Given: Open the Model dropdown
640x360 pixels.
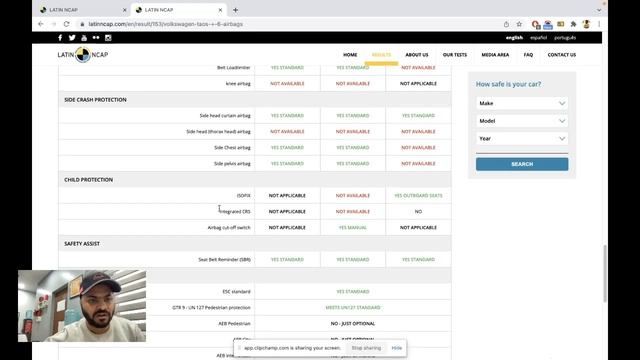Looking at the screenshot, I should [x=522, y=121].
